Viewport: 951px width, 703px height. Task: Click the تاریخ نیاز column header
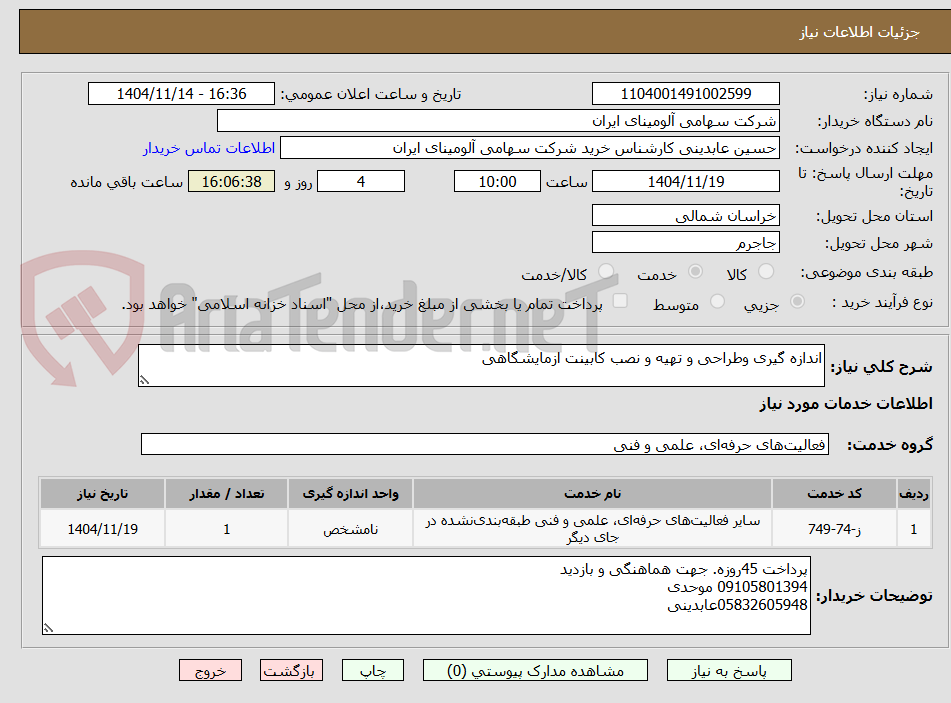102,494
